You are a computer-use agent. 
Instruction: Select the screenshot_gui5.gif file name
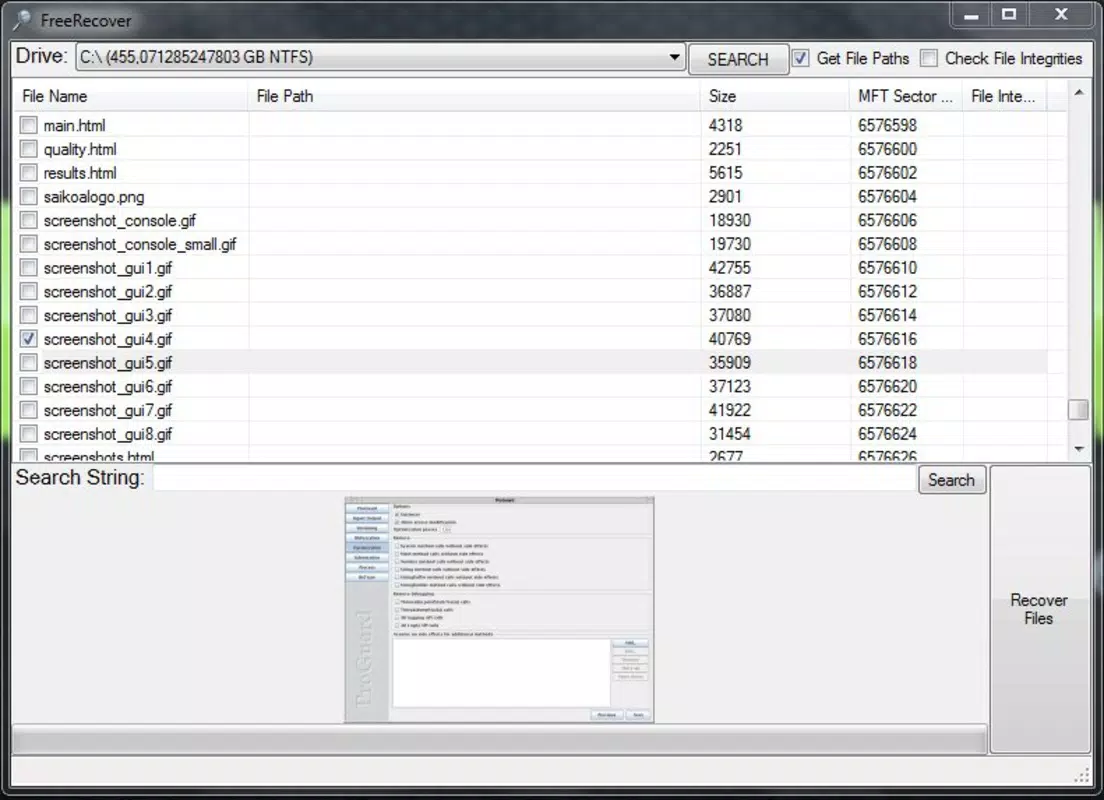pos(108,363)
